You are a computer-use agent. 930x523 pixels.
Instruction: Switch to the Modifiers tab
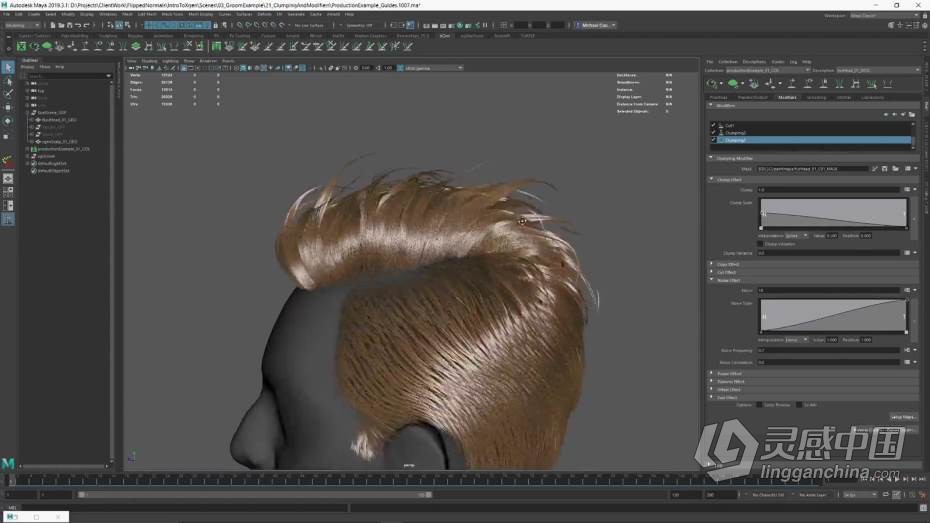coord(787,98)
